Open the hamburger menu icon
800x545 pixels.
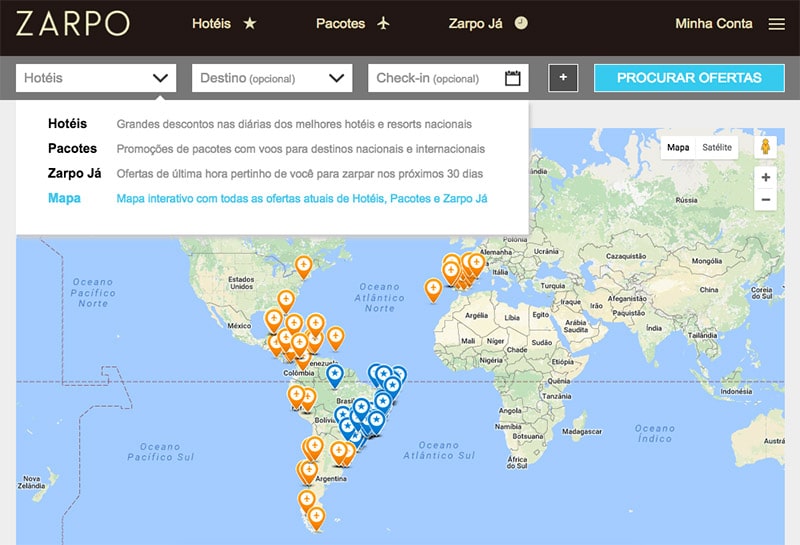(776, 24)
